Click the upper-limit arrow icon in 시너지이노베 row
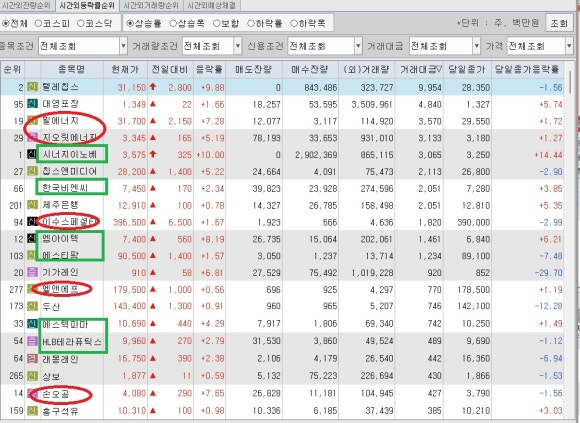Image resolution: width=580 pixels, height=423 pixels. coord(153,154)
